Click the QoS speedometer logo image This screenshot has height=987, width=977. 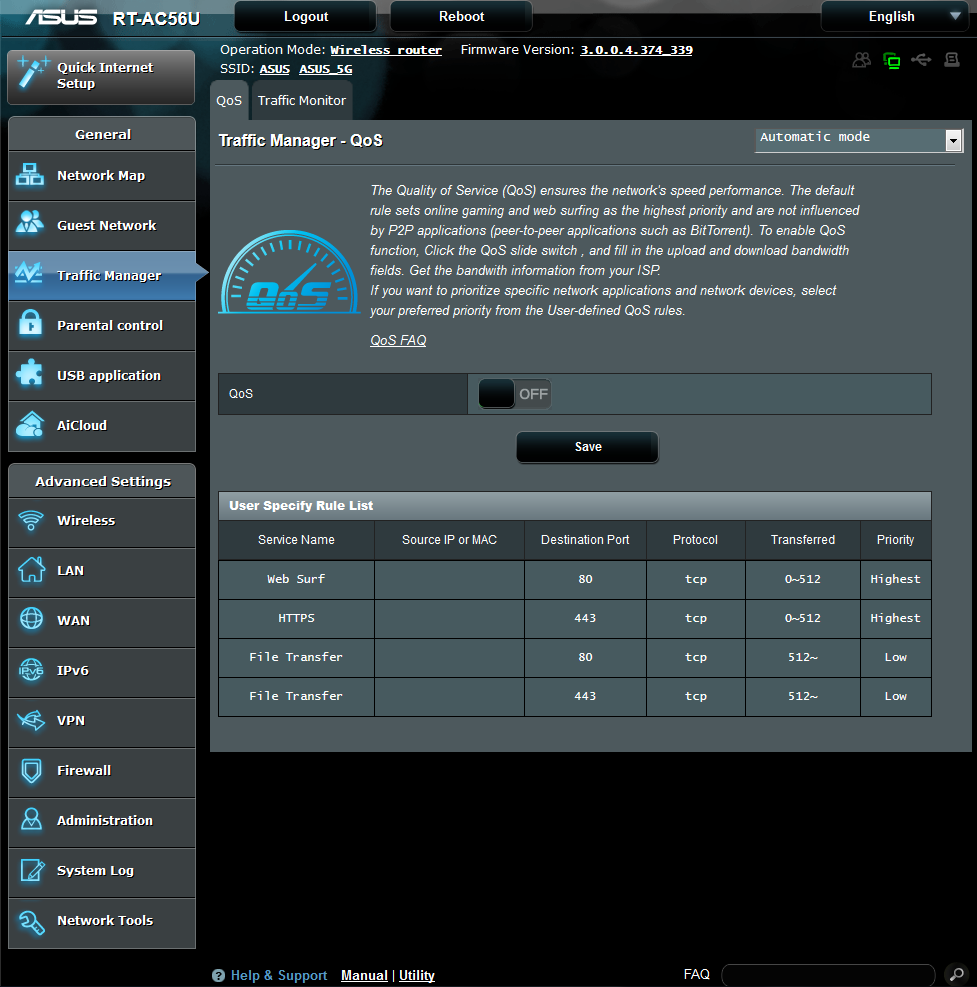(x=290, y=272)
